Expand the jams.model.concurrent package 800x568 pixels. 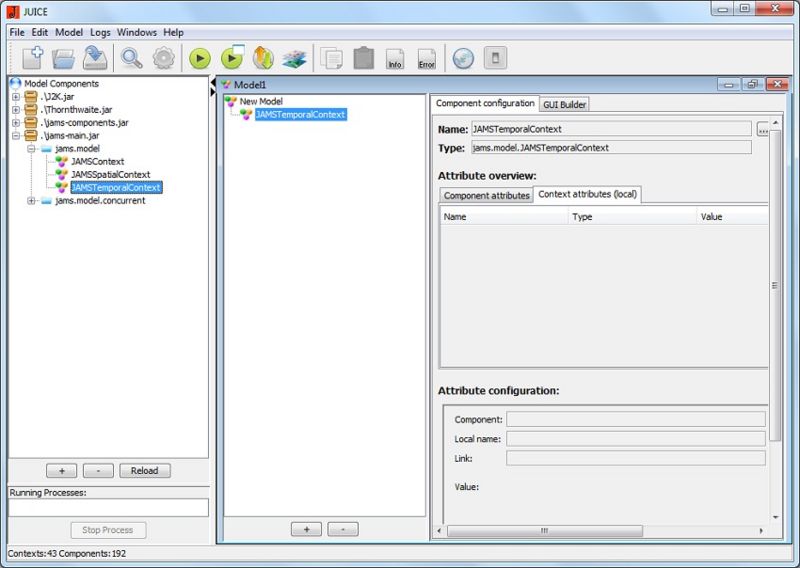click(x=32, y=201)
